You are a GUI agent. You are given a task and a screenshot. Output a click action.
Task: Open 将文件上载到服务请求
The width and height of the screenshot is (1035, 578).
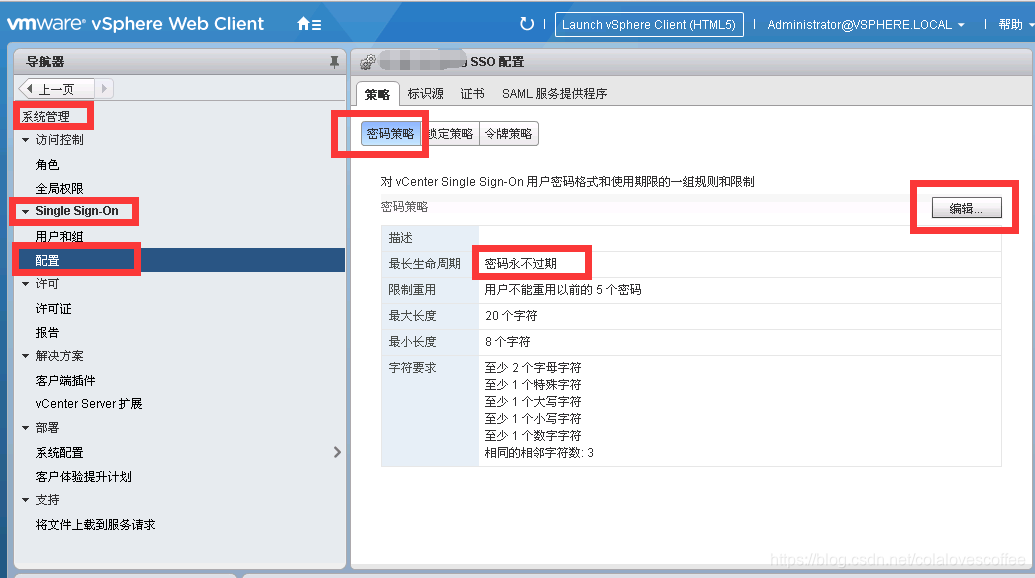[x=96, y=525]
